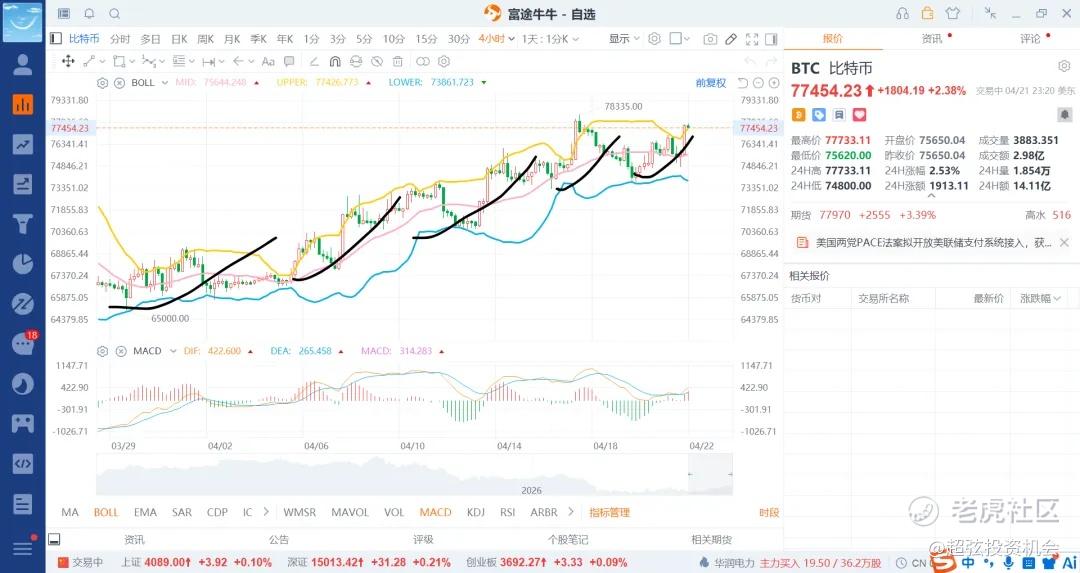Open the 4小时 timeframe dropdown
1080x573 pixels.
497,39
